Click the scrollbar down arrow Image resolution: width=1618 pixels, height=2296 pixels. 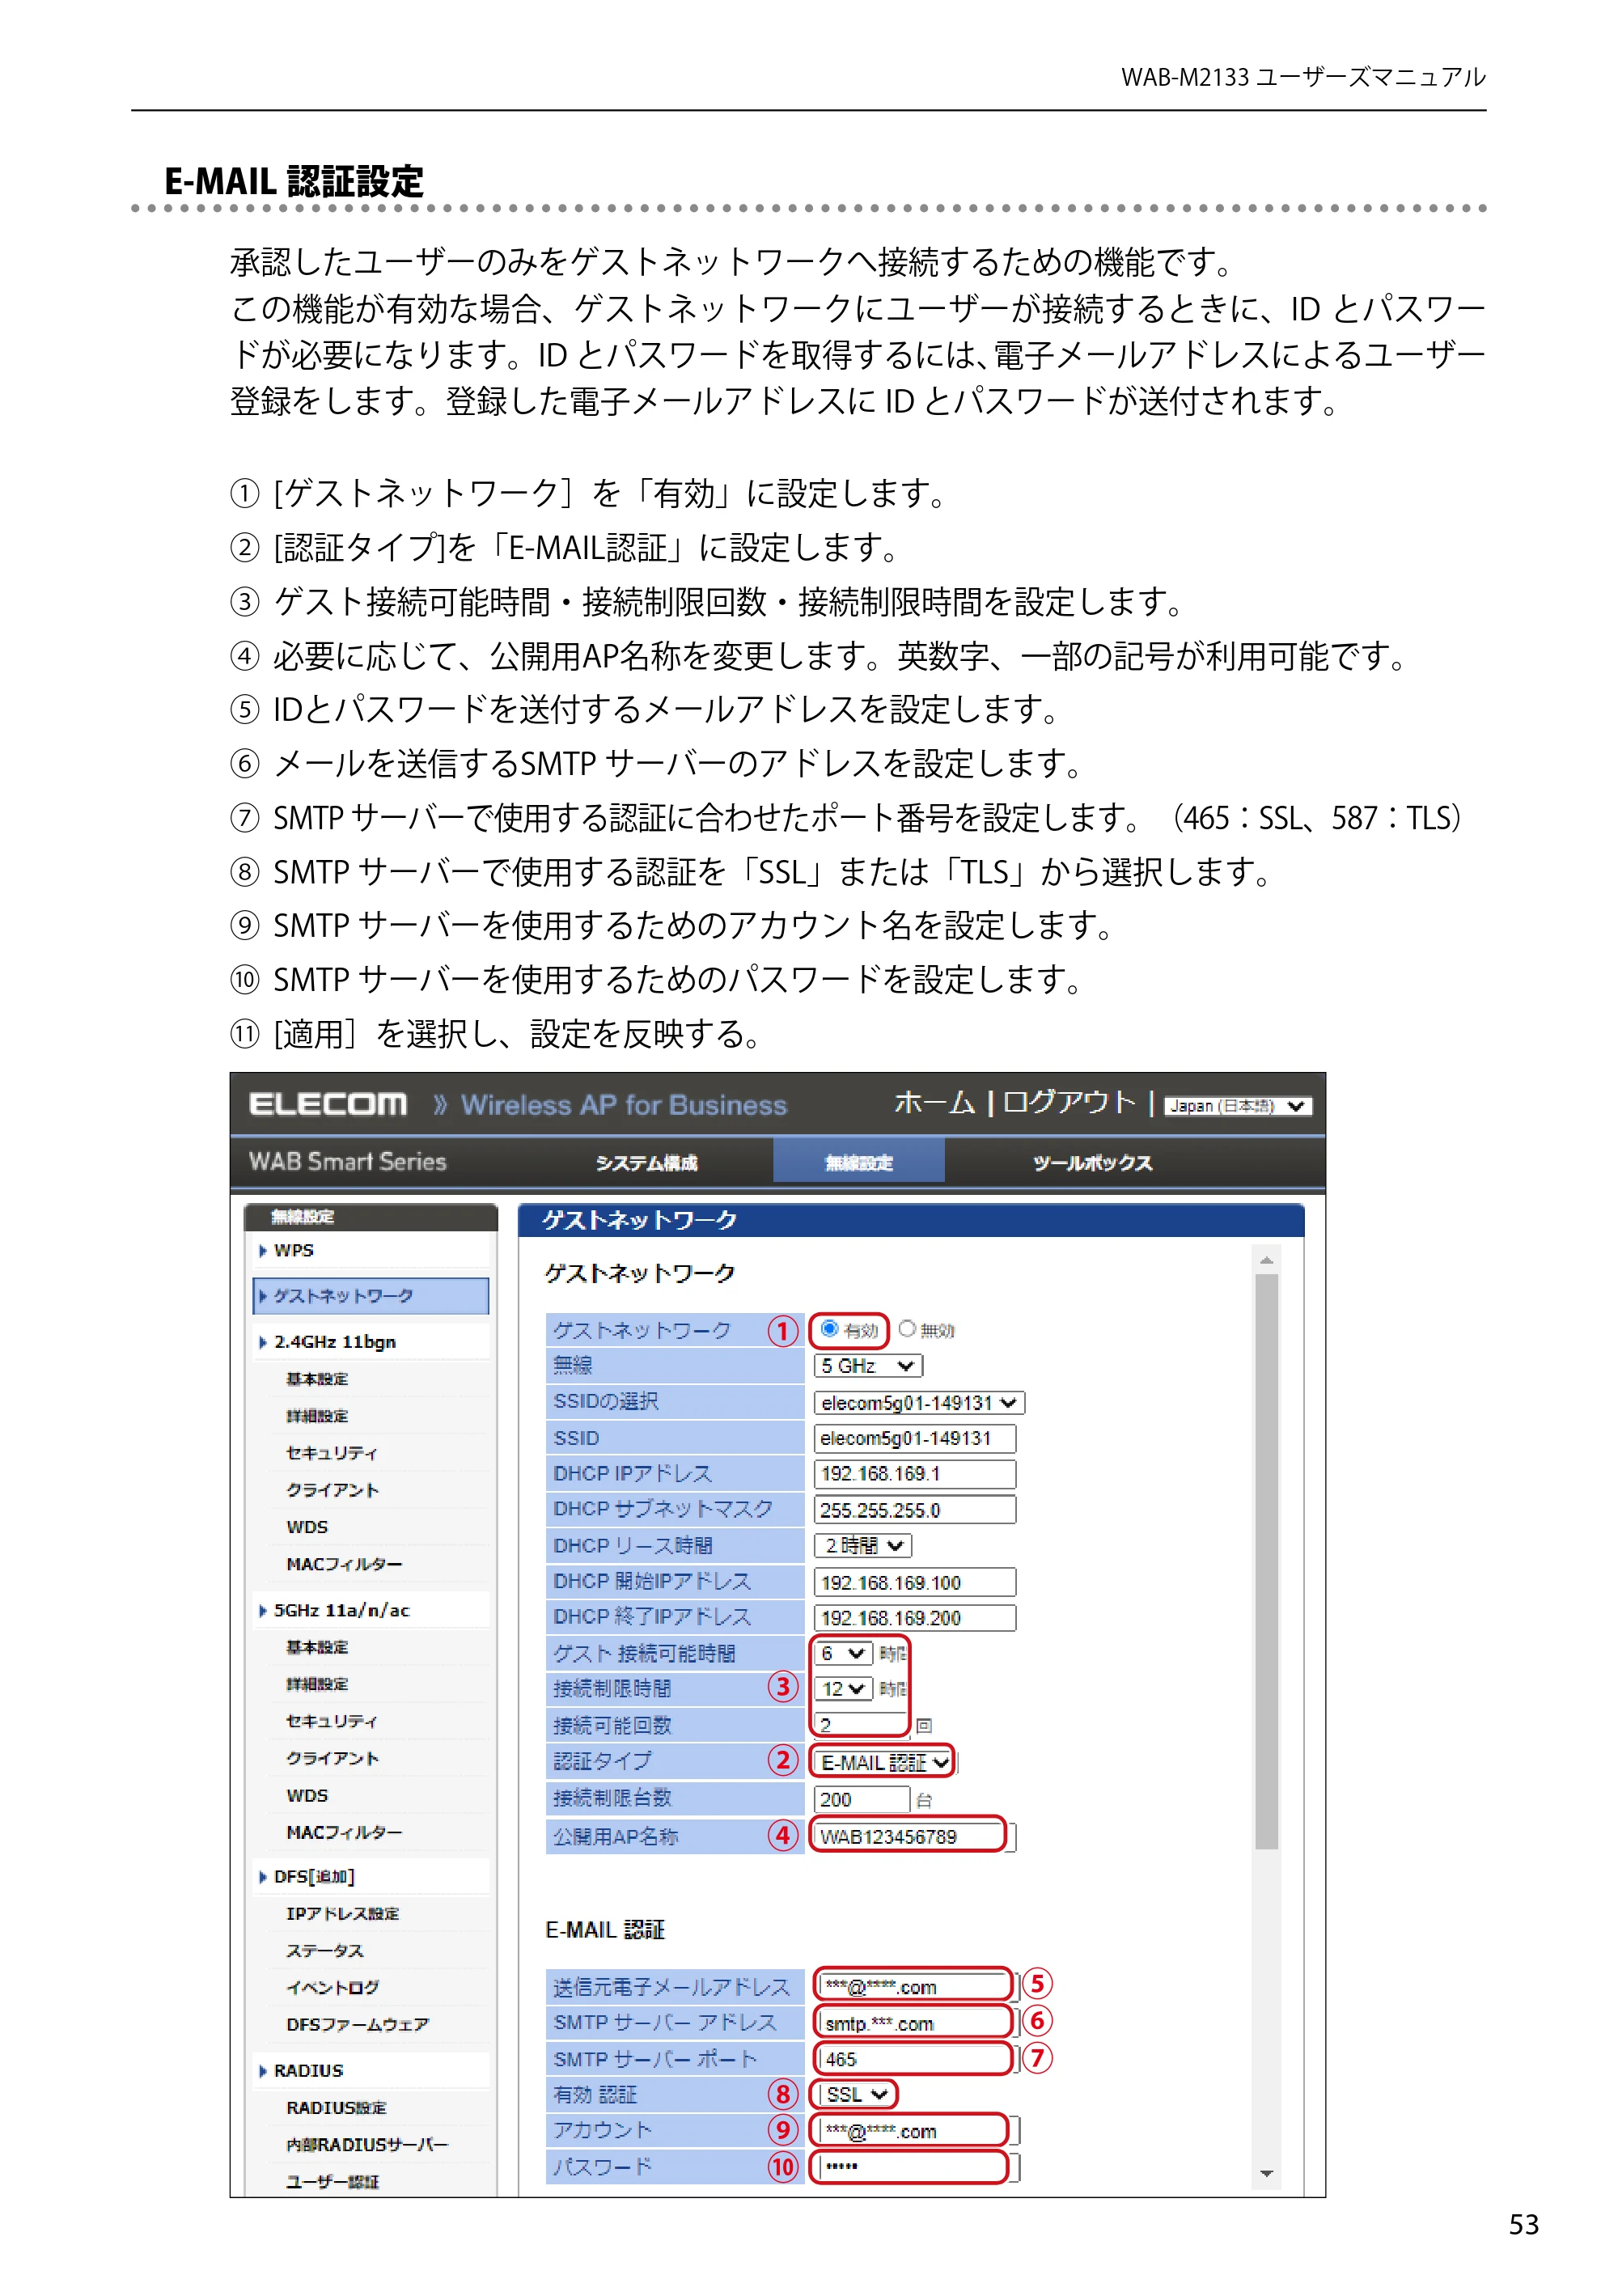[1267, 2174]
